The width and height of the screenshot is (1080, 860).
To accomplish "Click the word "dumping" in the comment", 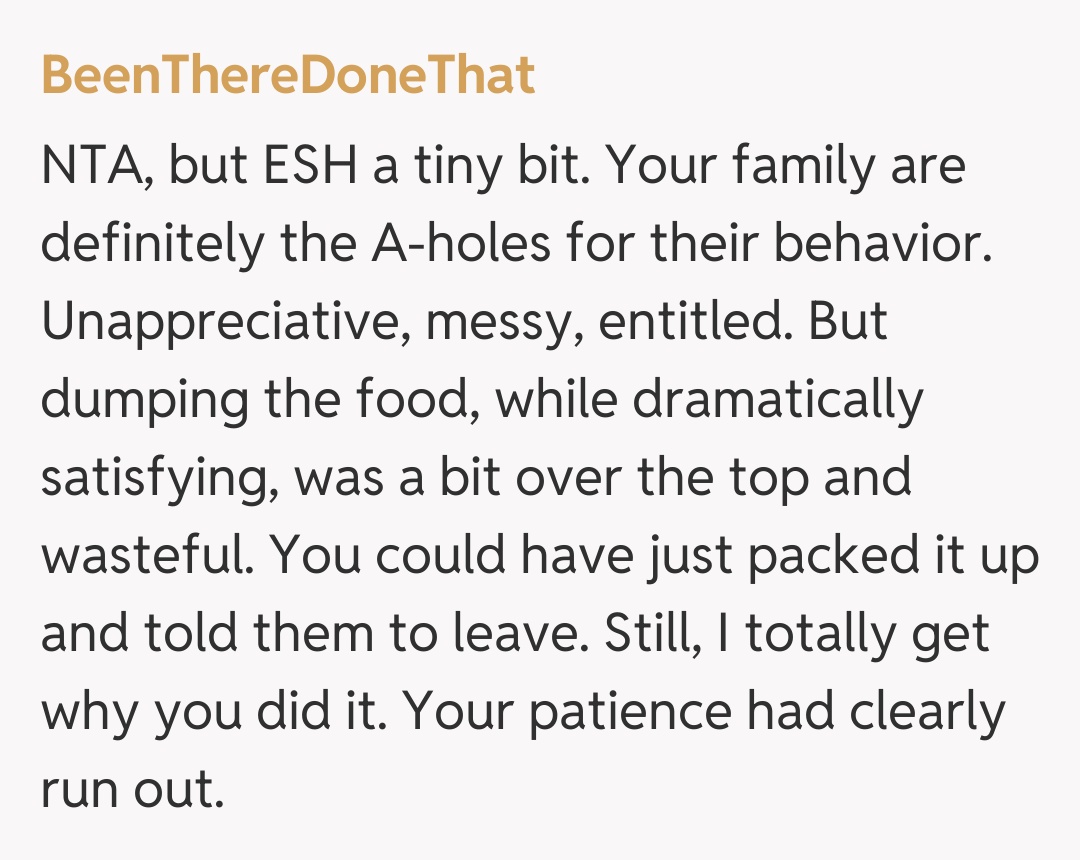I will 148,402.
